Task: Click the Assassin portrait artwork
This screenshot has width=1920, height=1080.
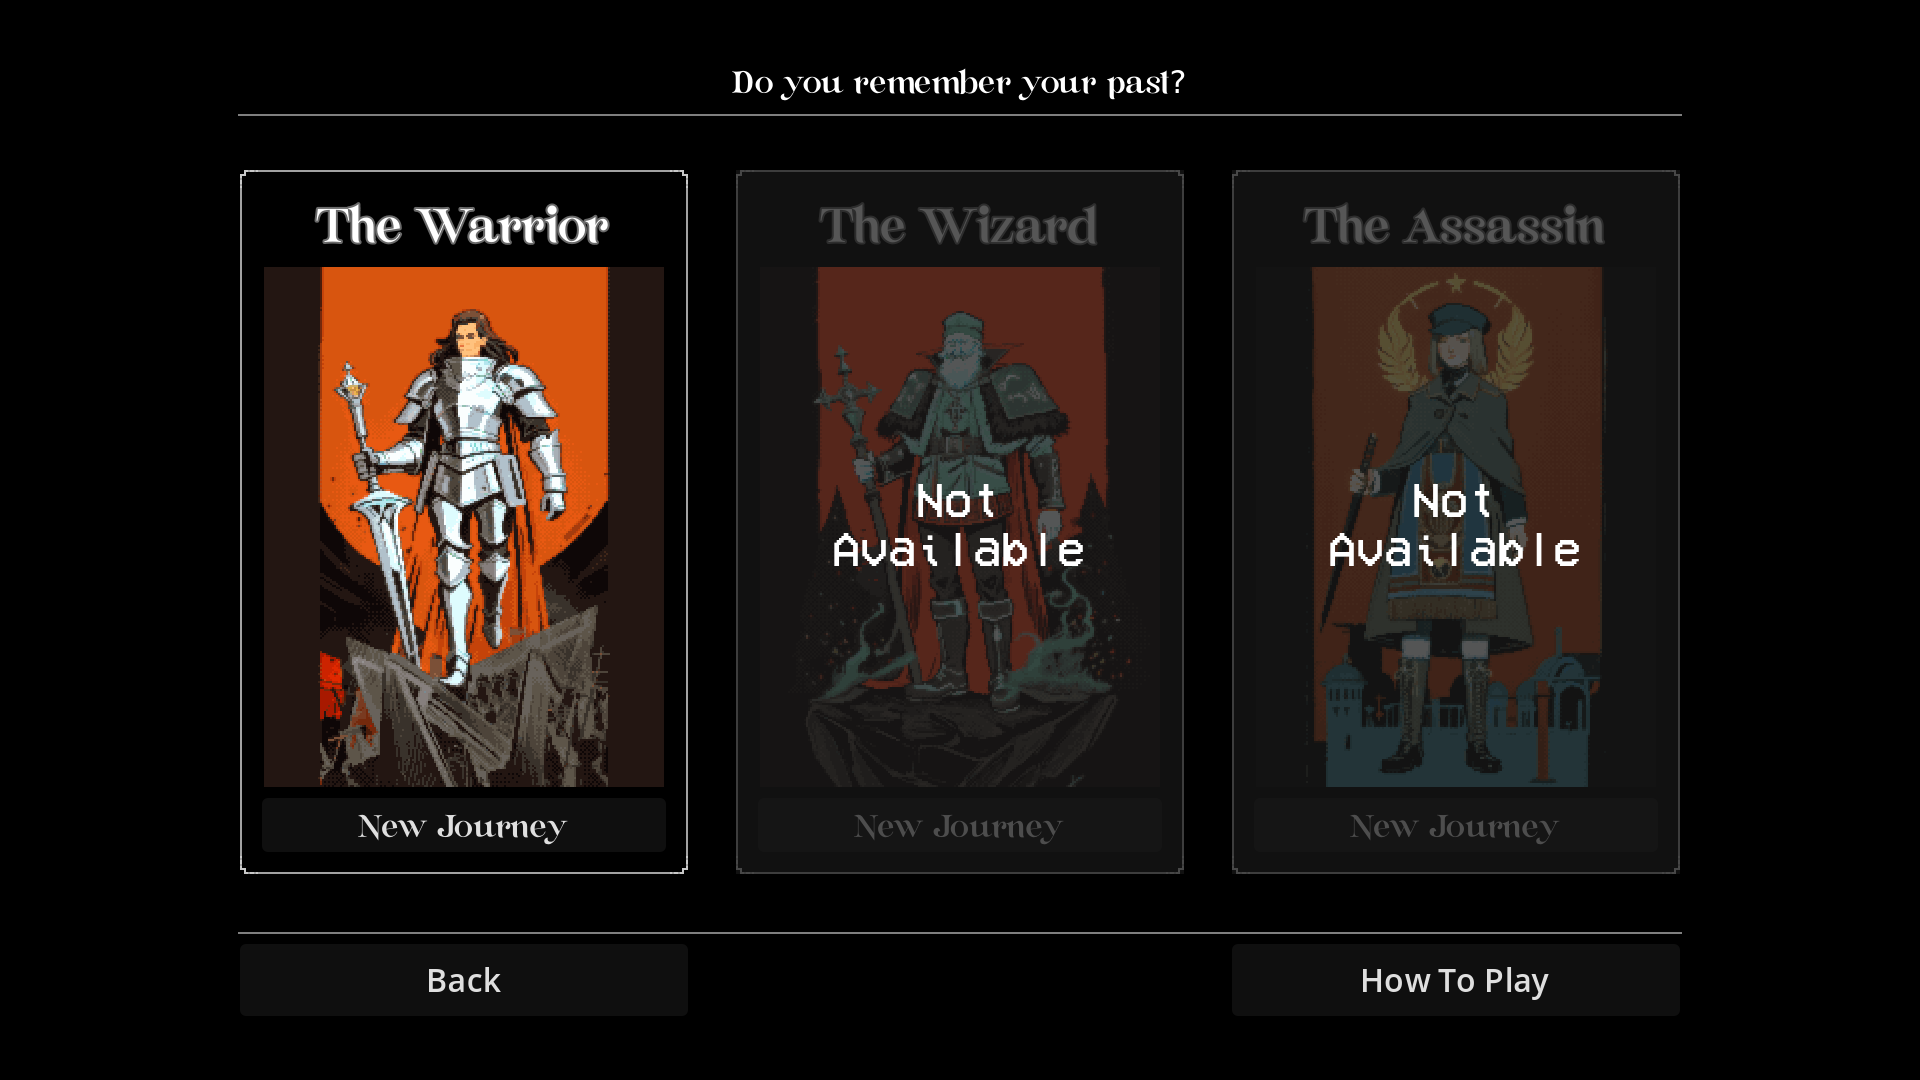Action: pos(1455,526)
